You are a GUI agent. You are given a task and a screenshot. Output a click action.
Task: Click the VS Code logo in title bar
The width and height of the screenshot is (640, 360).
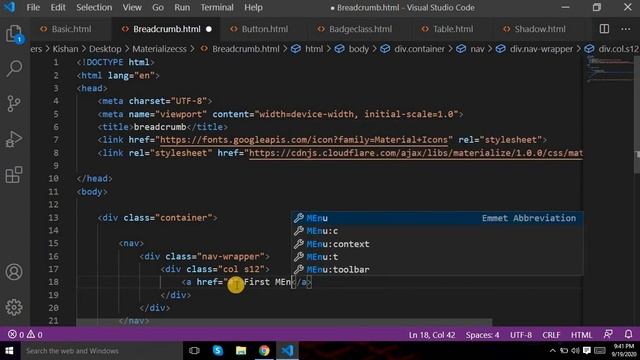tap(9, 7)
